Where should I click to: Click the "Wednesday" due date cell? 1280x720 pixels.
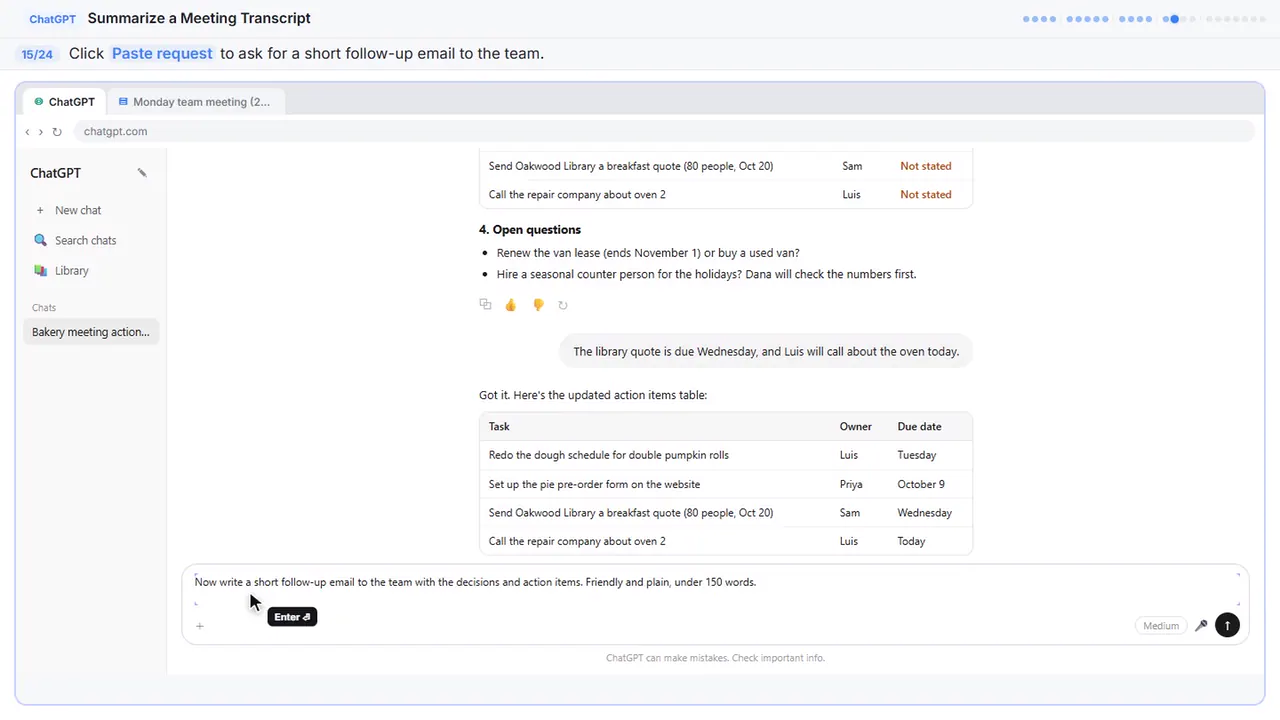tap(925, 513)
